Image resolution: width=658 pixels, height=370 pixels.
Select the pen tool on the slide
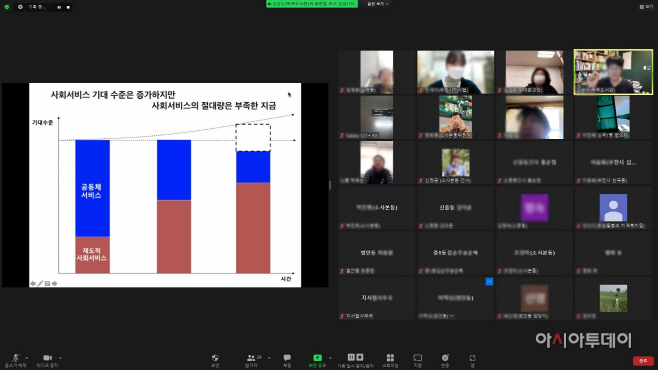[x=40, y=284]
